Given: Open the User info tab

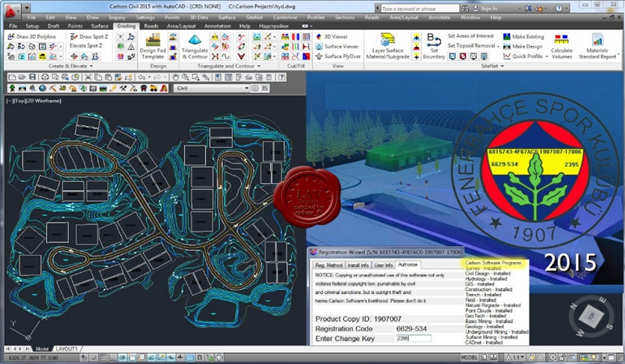Looking at the screenshot, I should point(383,265).
